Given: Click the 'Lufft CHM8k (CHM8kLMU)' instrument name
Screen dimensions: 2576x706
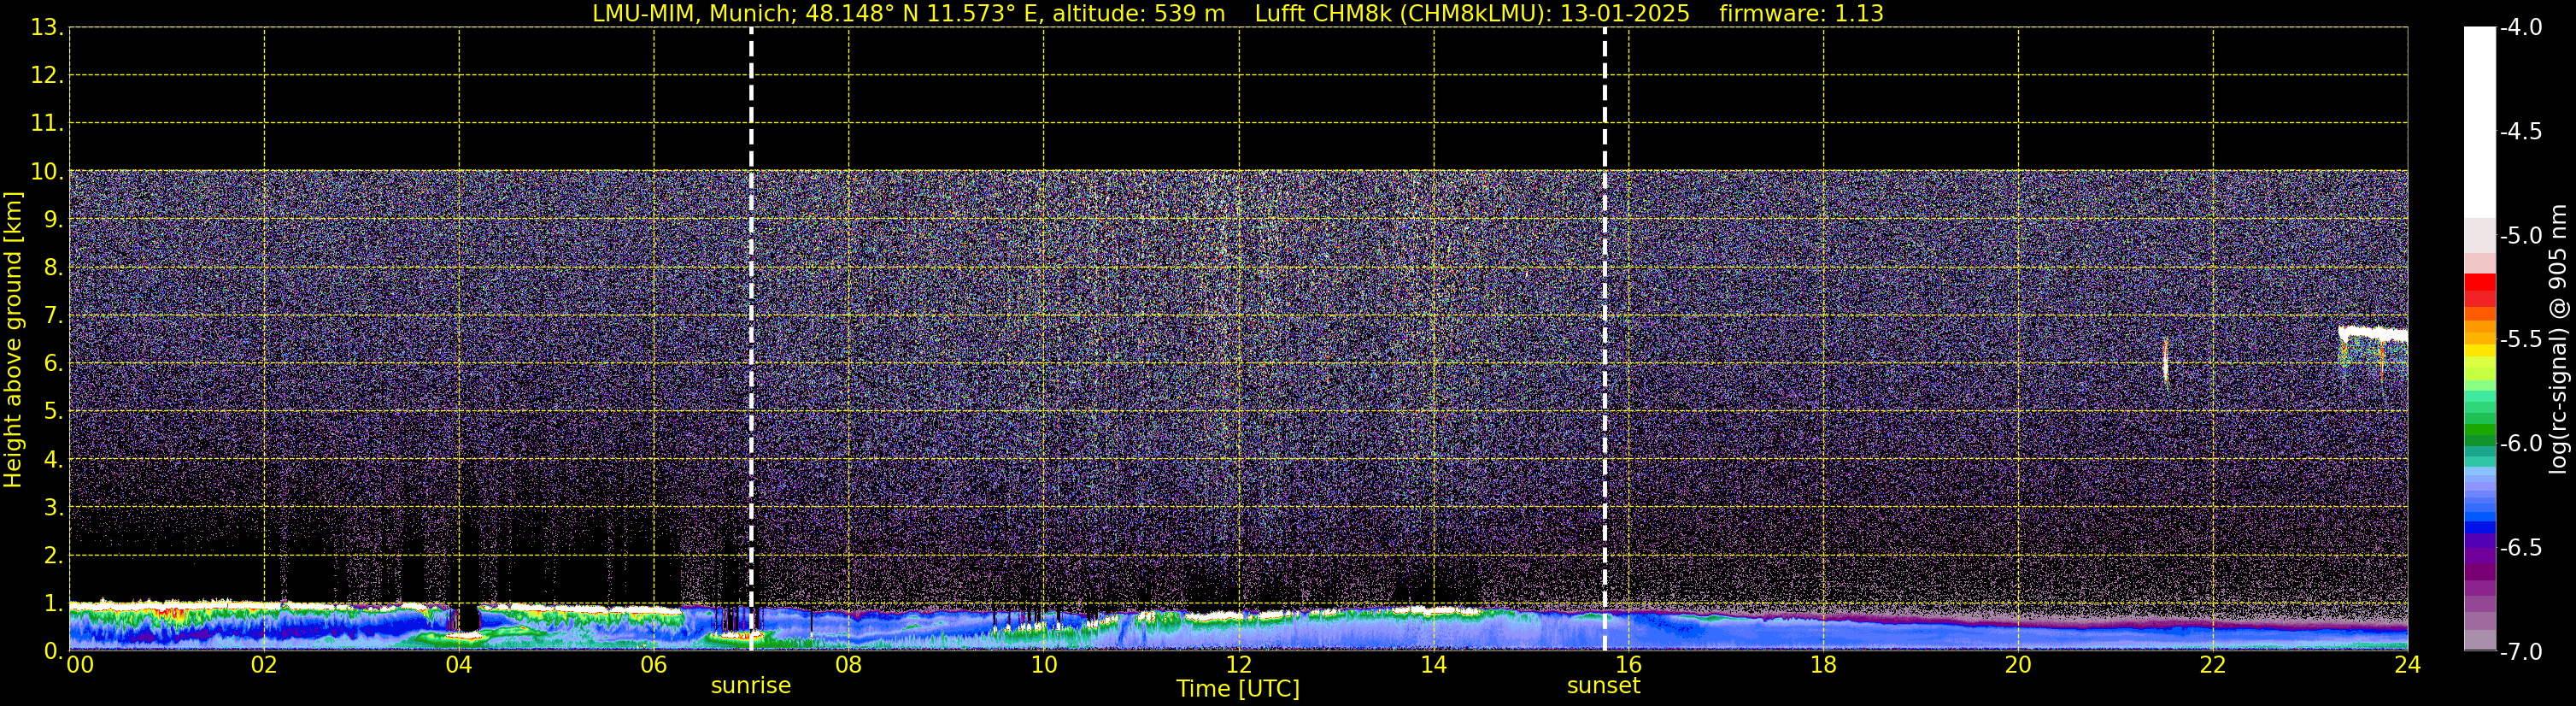Looking at the screenshot, I should [x=1401, y=14].
